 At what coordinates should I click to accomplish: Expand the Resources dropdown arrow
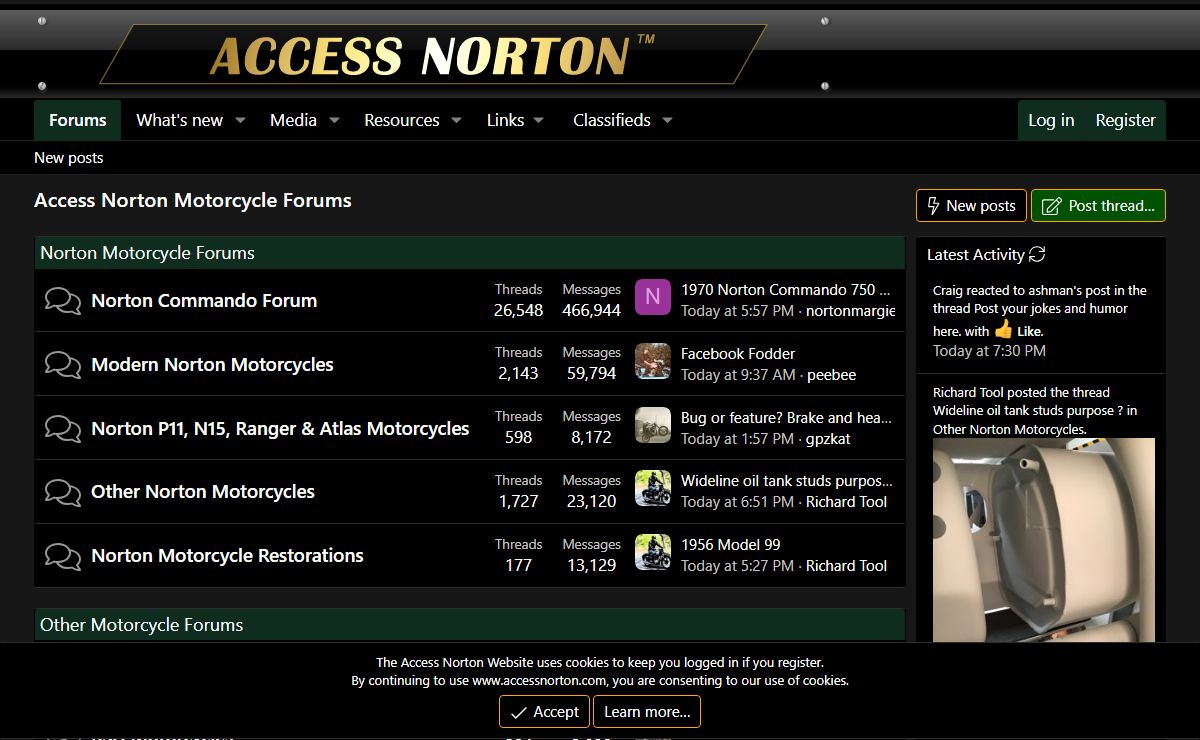click(456, 120)
